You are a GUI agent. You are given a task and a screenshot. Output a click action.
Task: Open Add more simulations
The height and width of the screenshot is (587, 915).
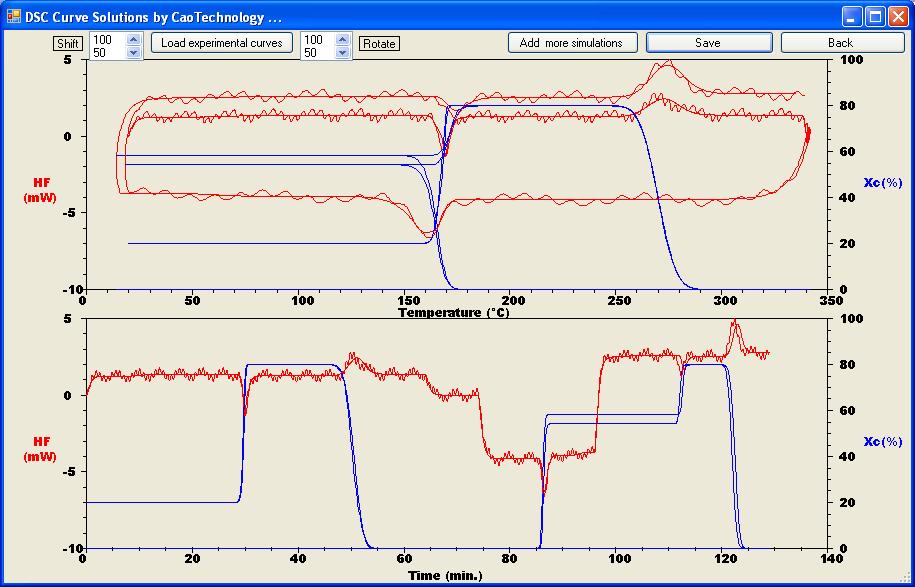coord(572,42)
